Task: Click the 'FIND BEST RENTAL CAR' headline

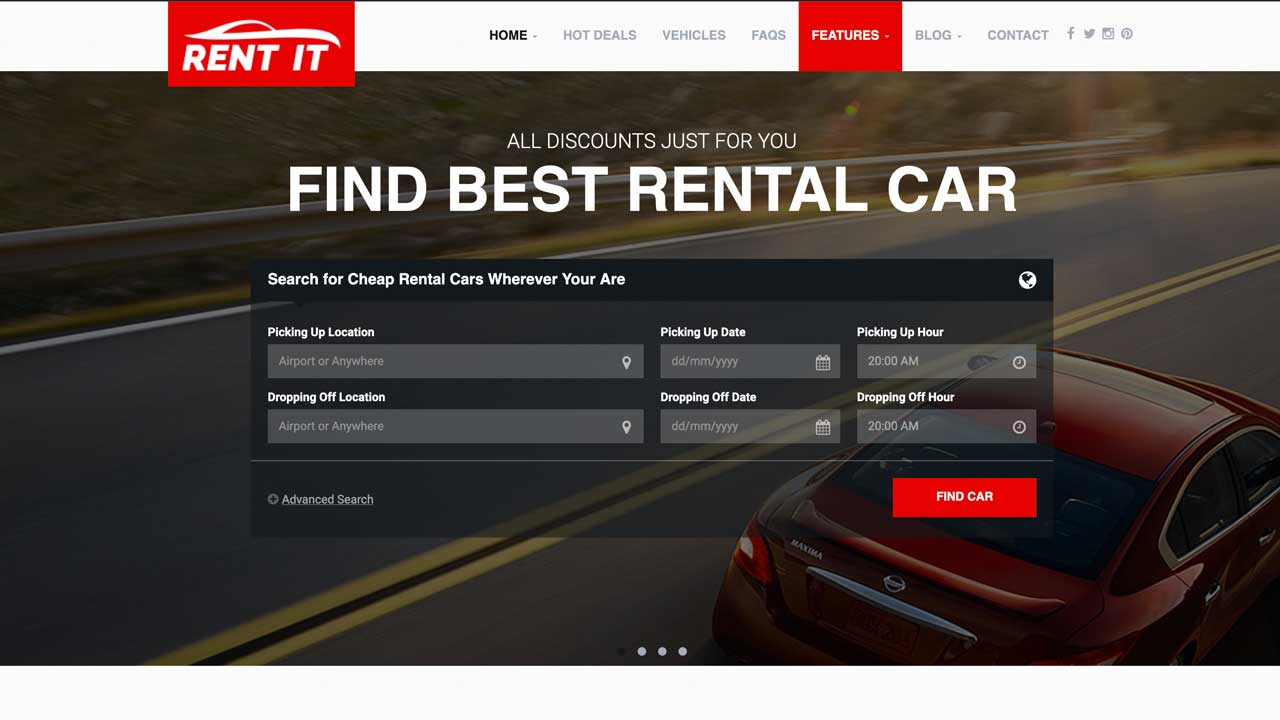Action: 652,189
